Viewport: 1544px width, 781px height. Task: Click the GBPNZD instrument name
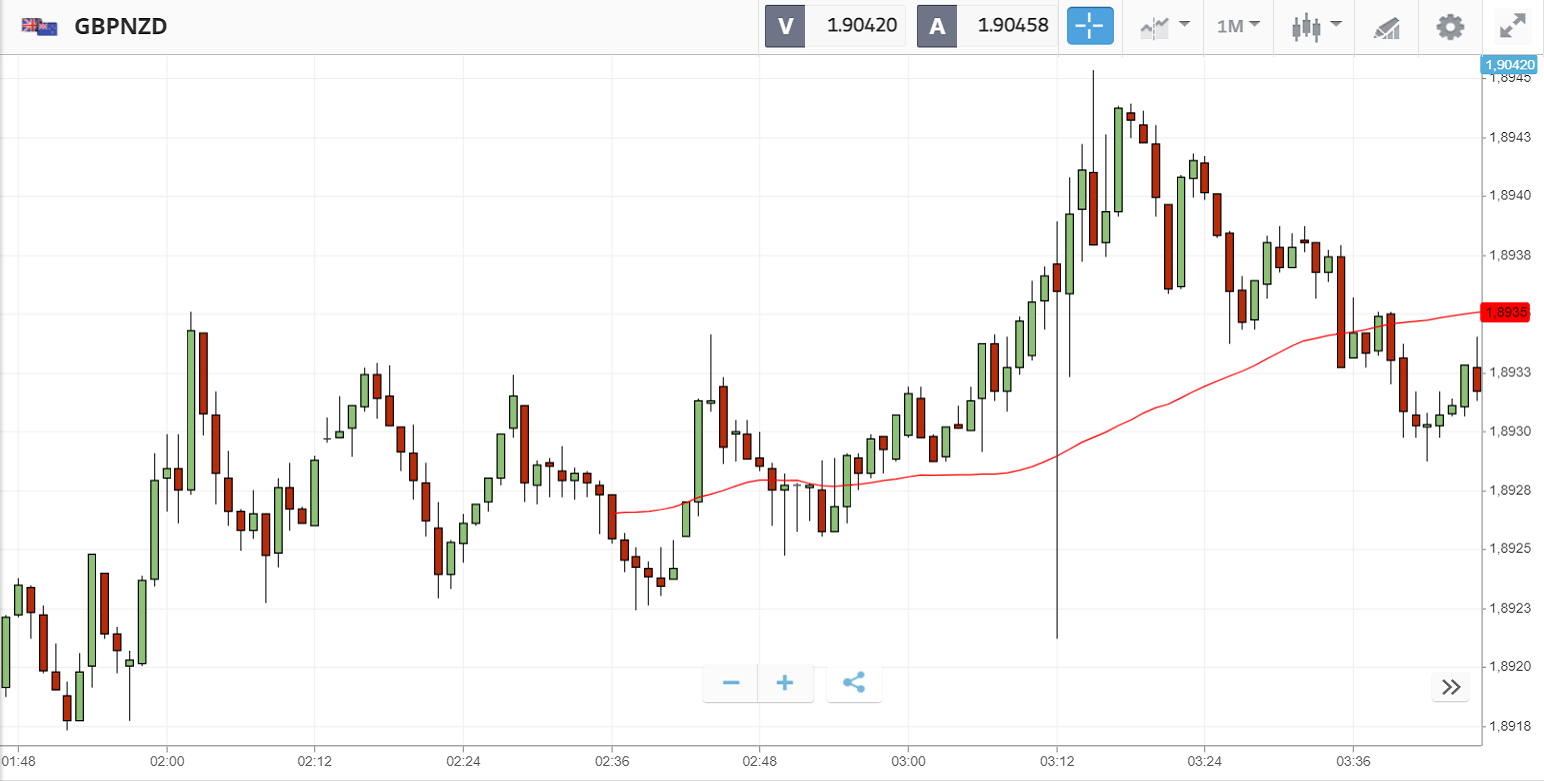pos(120,27)
